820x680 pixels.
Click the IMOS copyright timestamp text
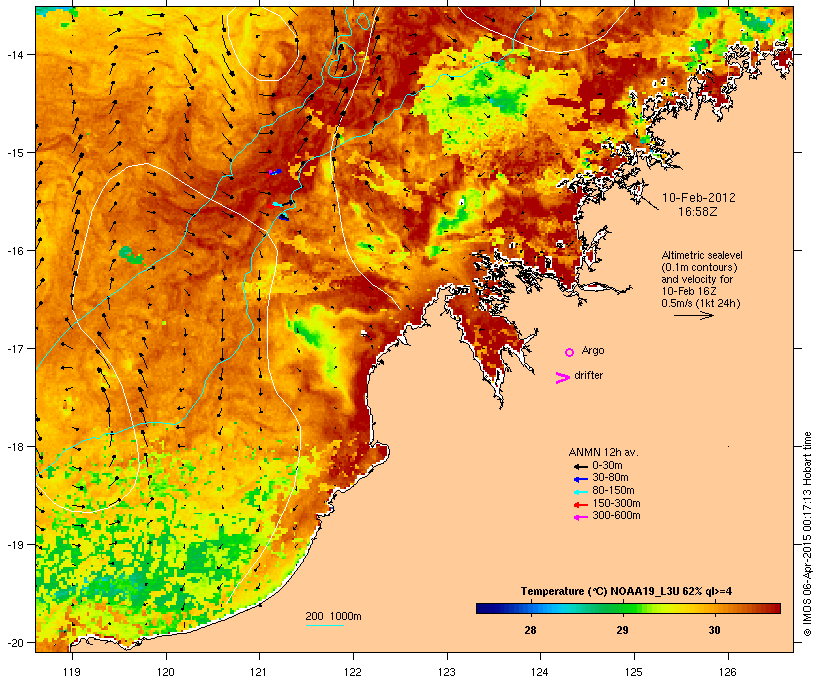(x=807, y=534)
